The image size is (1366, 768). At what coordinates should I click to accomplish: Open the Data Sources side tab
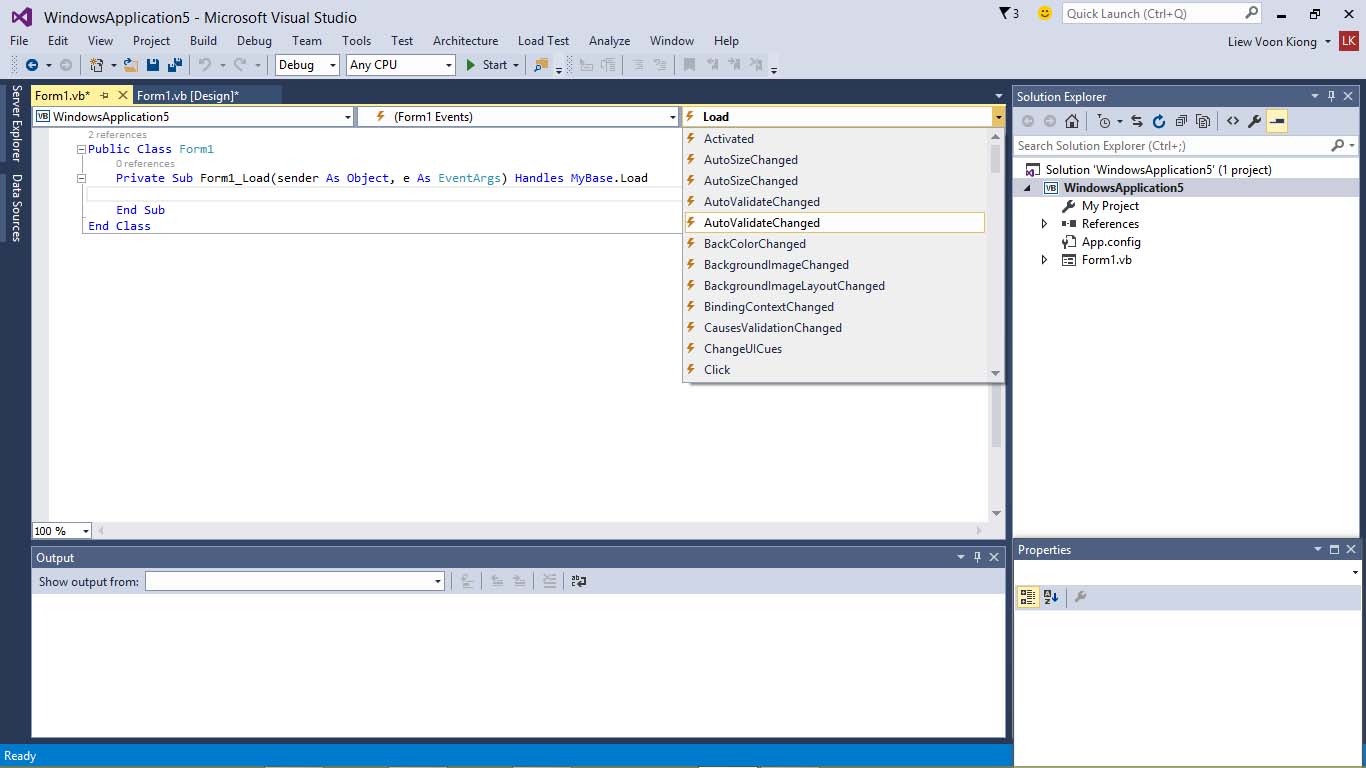[16, 208]
